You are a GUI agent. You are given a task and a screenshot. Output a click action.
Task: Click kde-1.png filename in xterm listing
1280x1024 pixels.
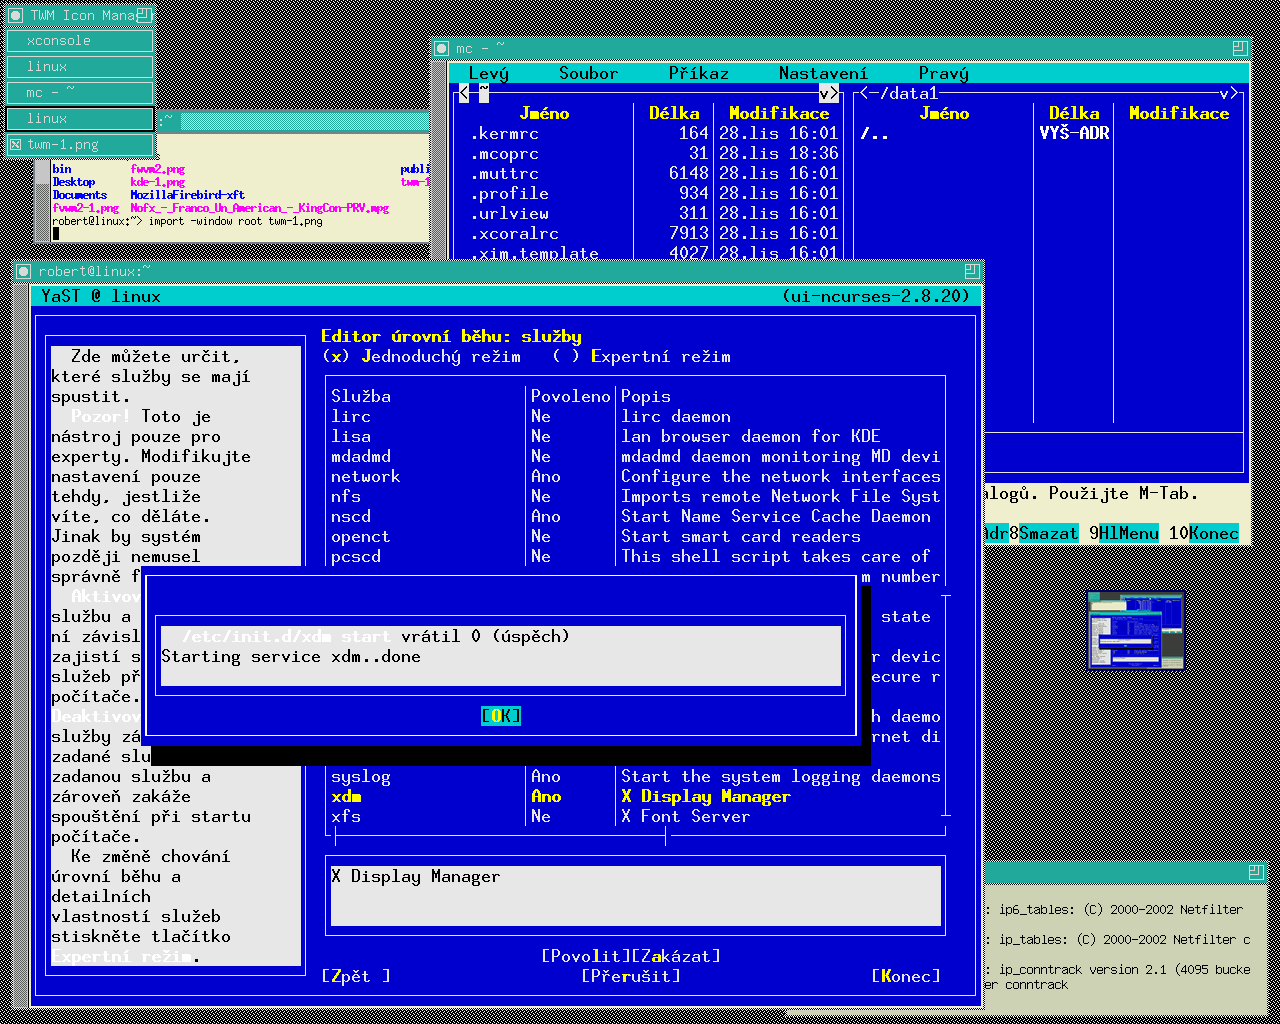[x=158, y=182]
